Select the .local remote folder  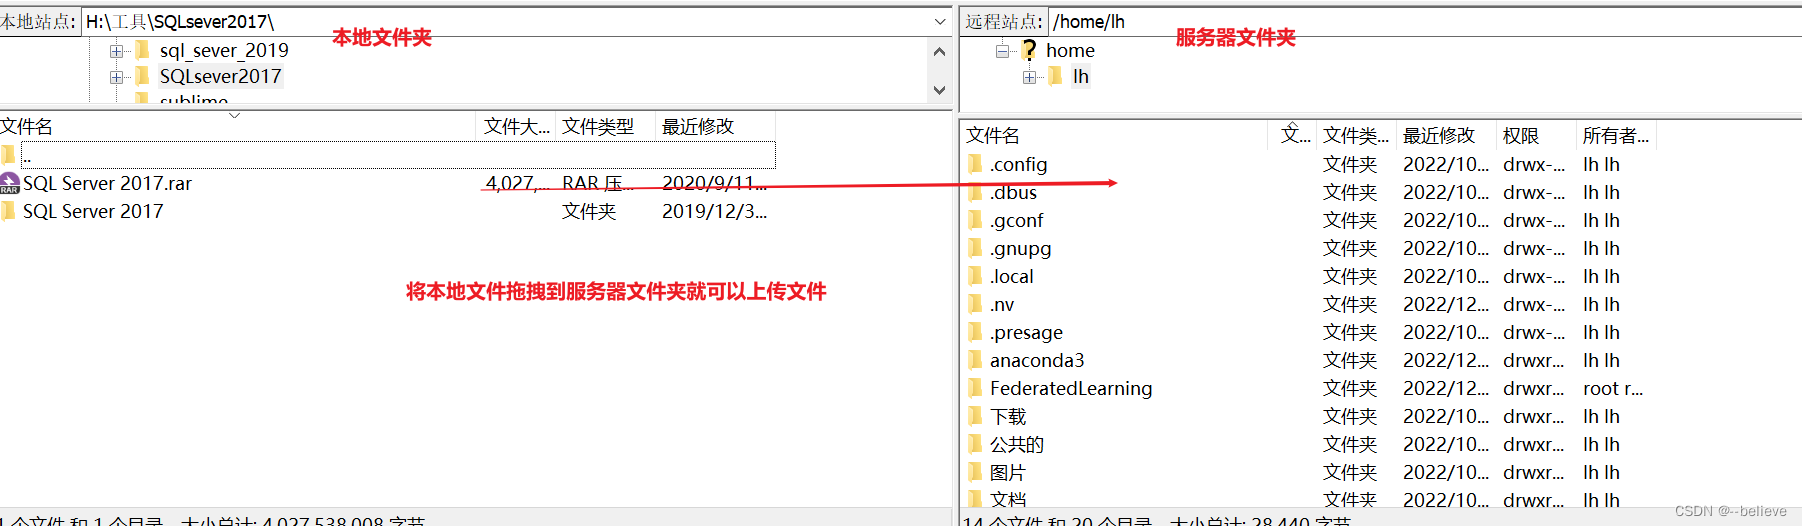coord(1011,276)
